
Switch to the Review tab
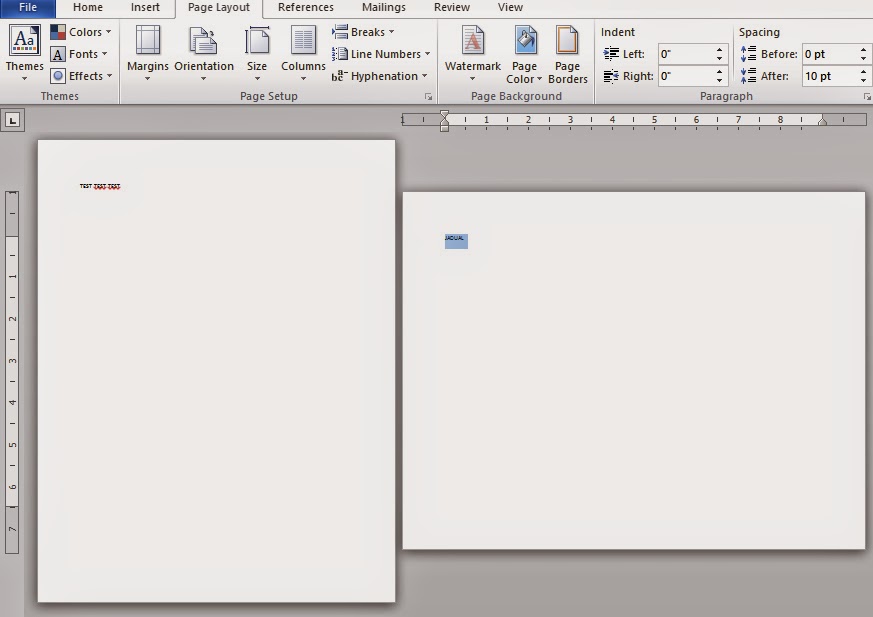click(452, 7)
